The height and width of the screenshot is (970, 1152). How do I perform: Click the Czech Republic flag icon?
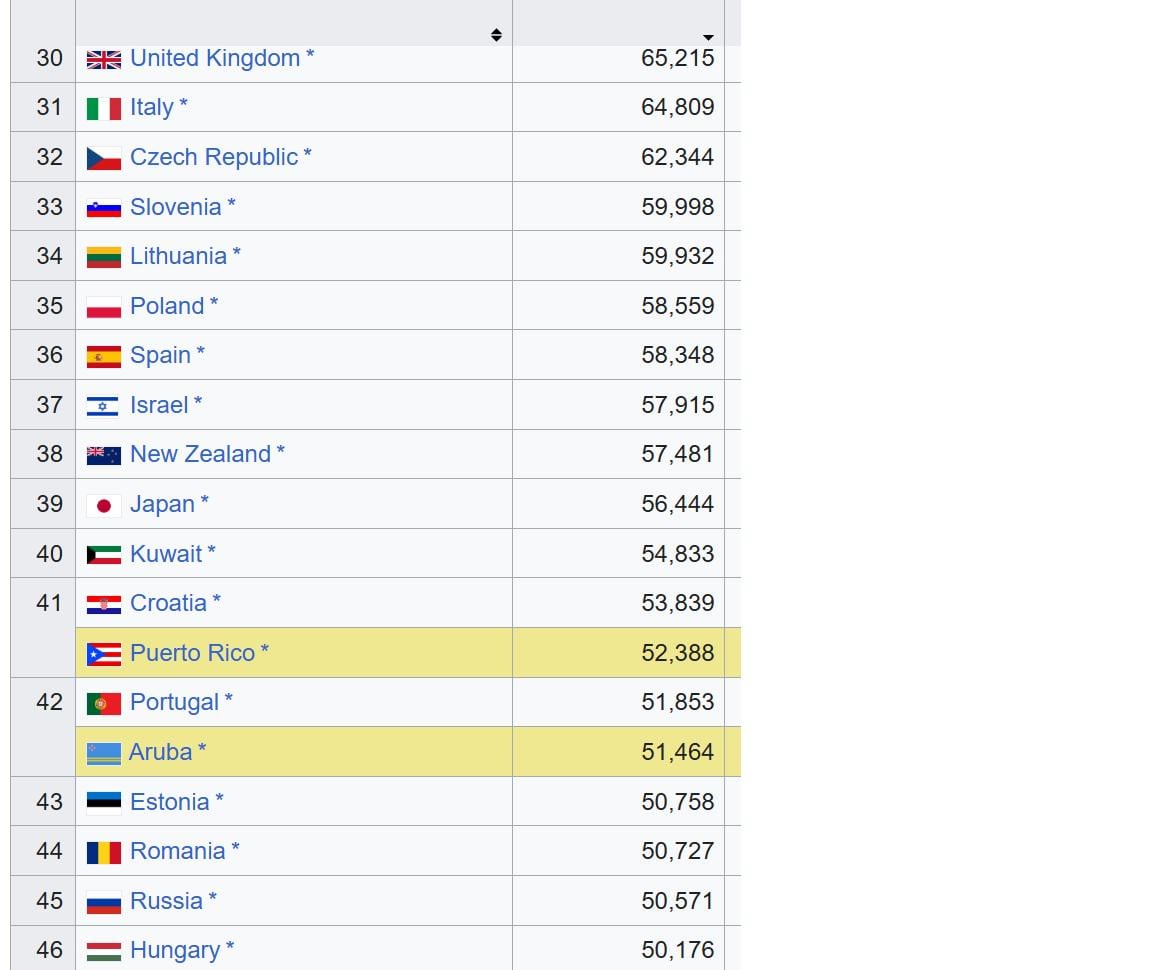103,158
